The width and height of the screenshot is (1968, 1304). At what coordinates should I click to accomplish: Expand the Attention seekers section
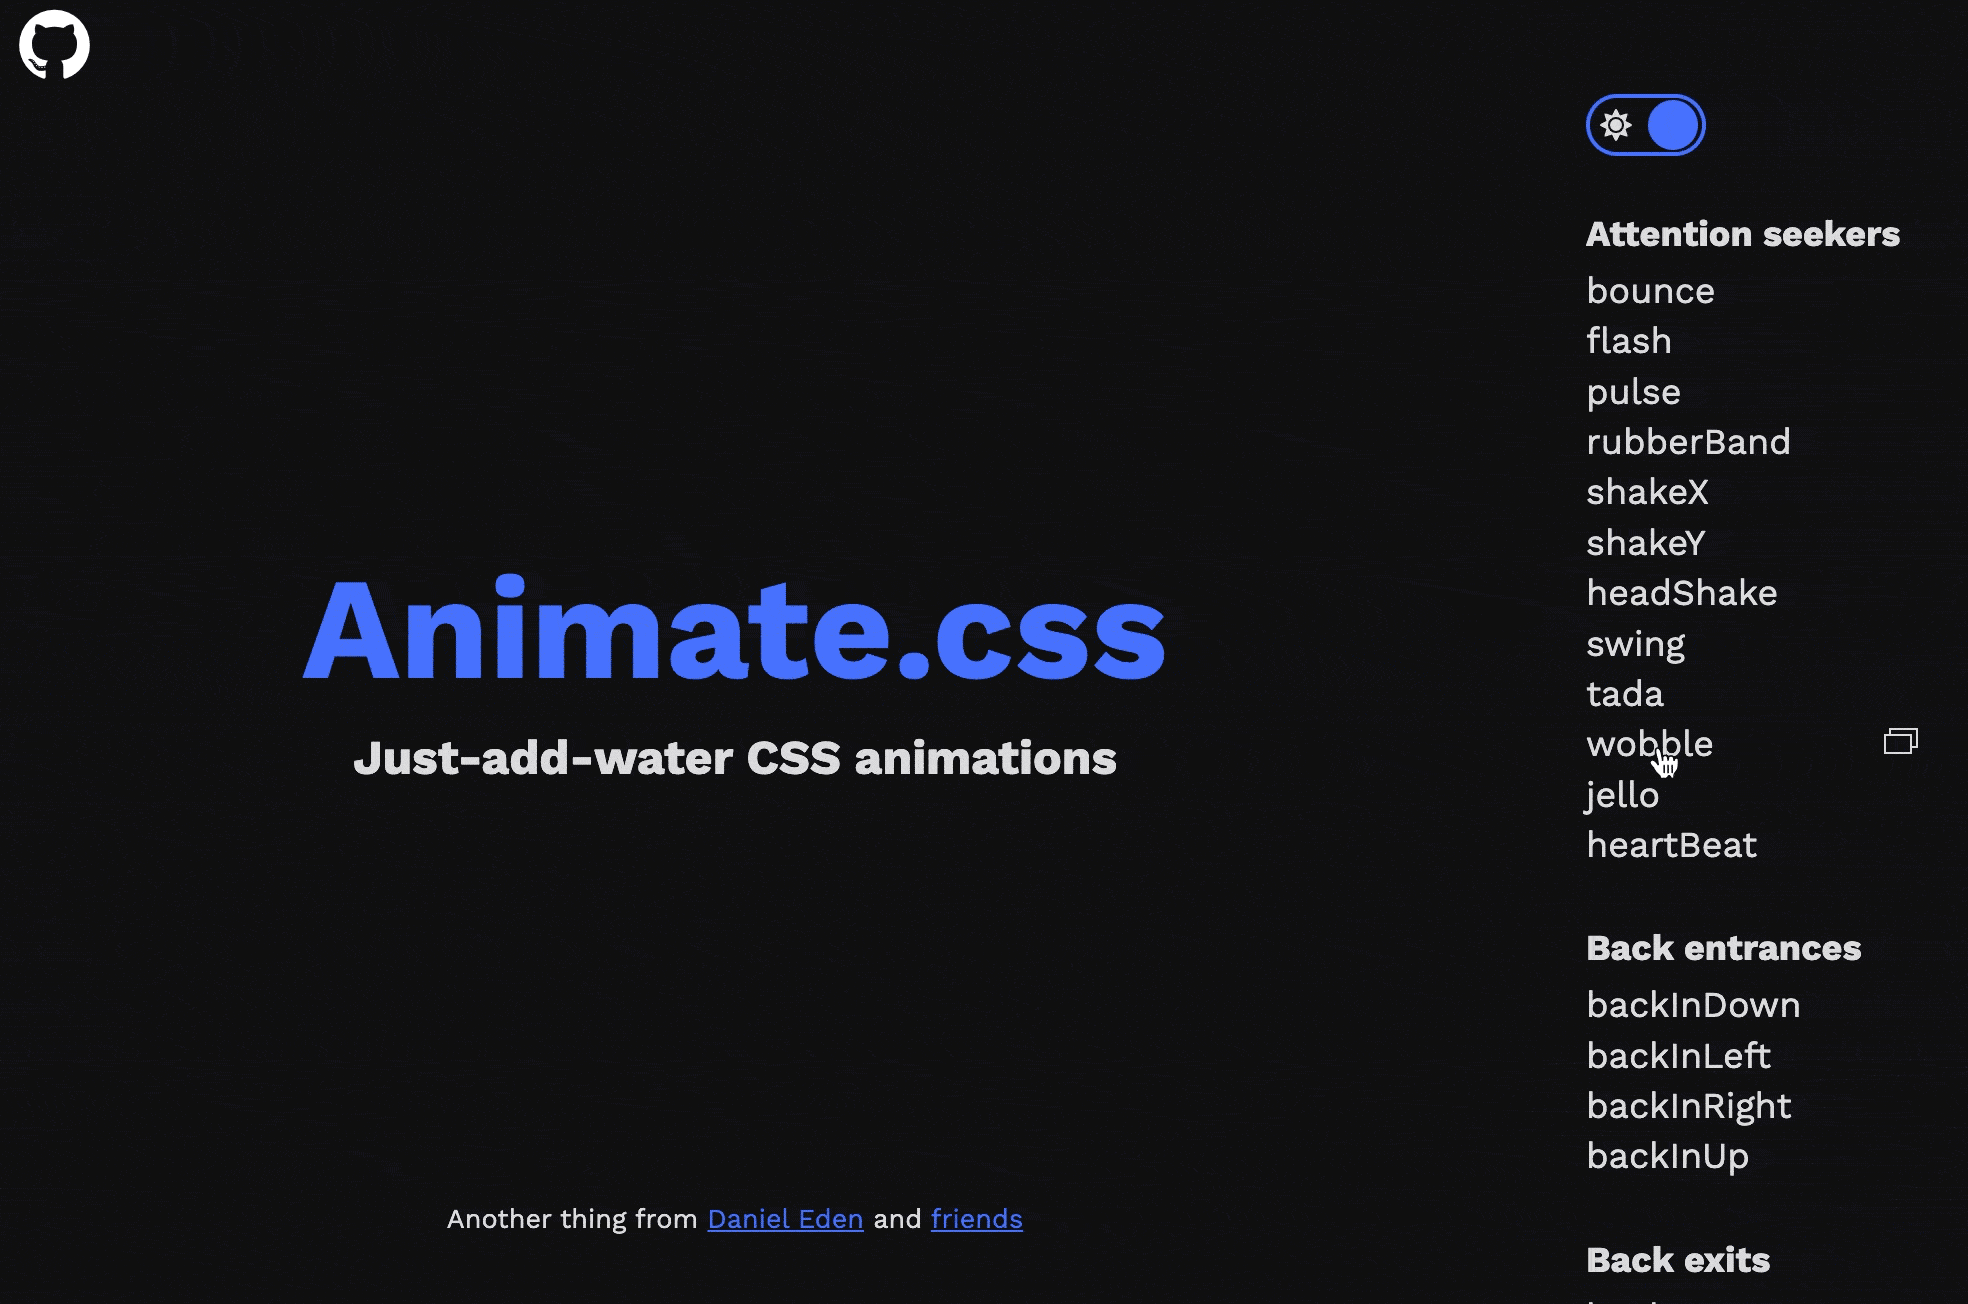coord(1741,234)
